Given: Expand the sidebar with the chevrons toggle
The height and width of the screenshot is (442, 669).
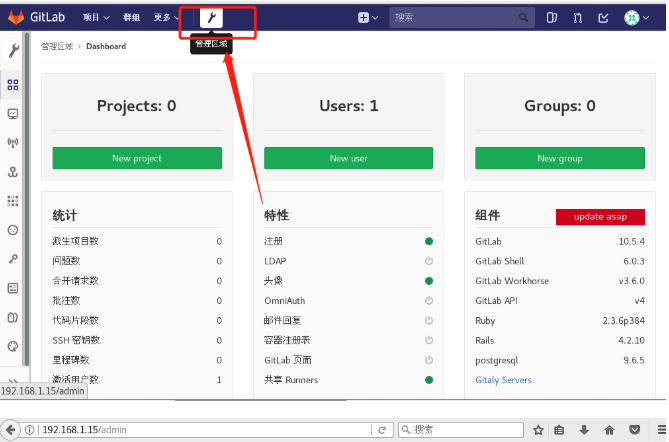Looking at the screenshot, I should click(13, 380).
